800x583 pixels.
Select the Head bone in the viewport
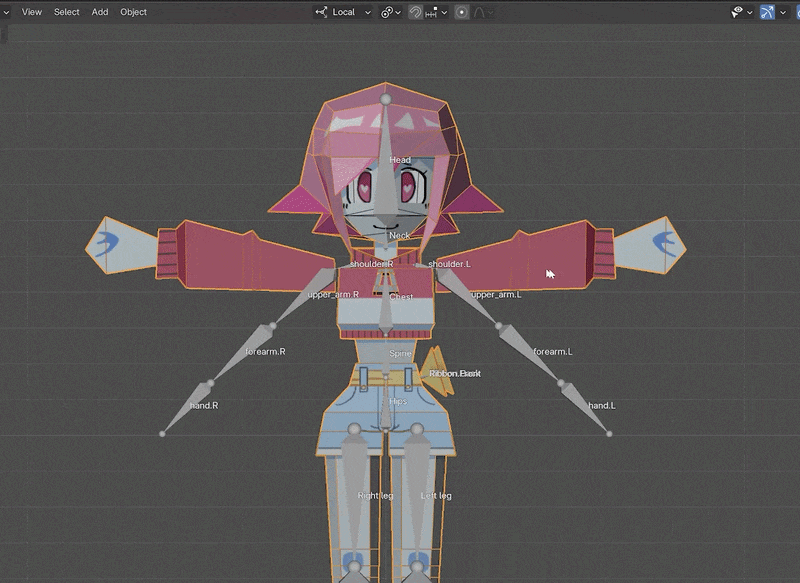point(386,150)
